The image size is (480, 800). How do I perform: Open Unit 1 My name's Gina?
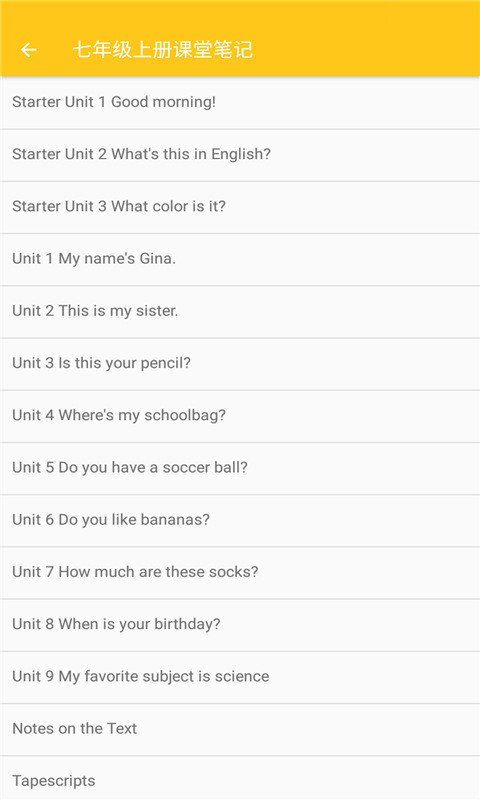(x=240, y=259)
